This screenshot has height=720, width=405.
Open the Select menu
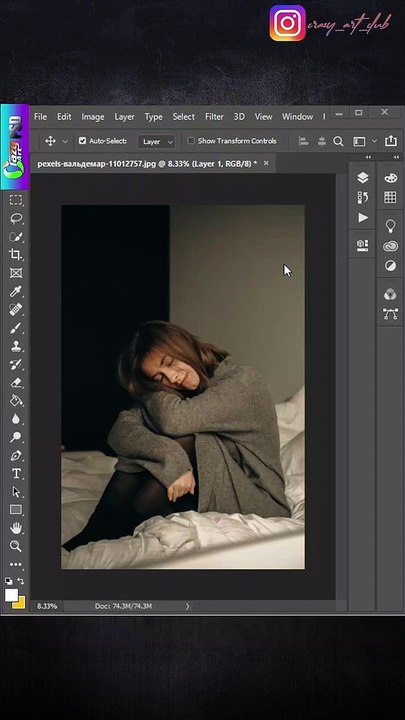coord(184,117)
